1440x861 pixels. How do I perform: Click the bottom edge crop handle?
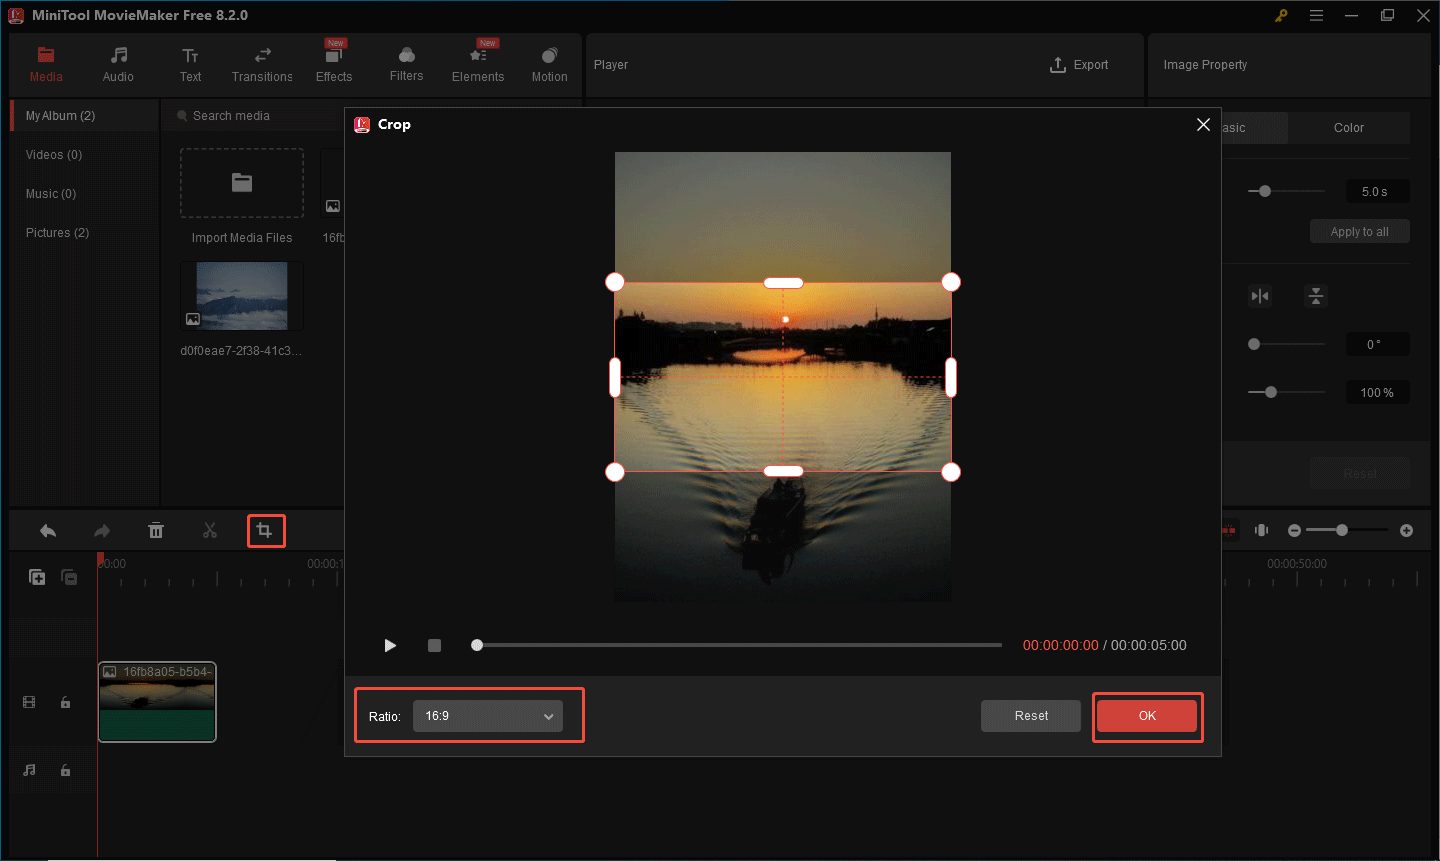tap(783, 471)
